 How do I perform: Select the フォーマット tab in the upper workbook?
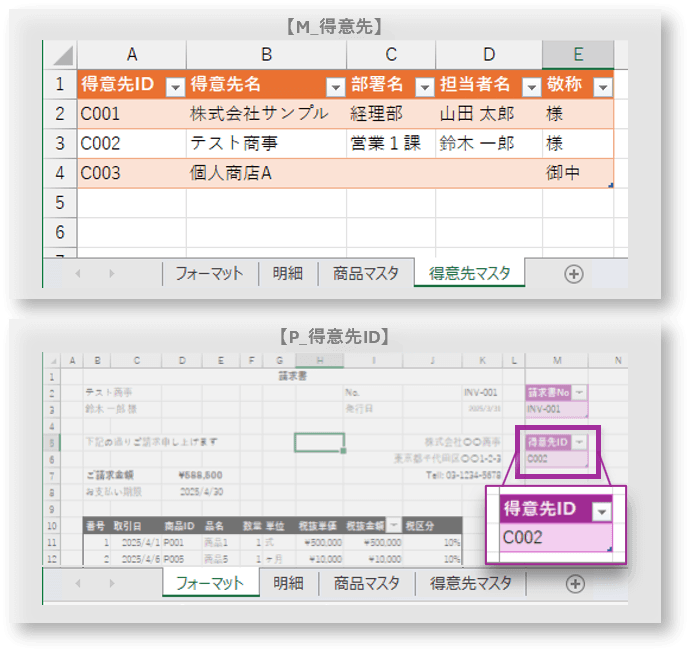pyautogui.click(x=210, y=272)
